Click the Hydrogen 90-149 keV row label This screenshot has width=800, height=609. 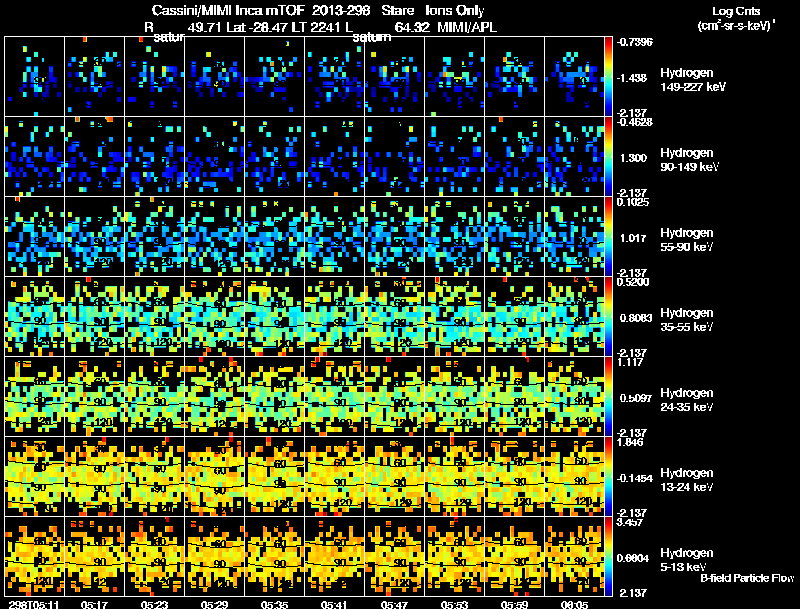[689, 160]
